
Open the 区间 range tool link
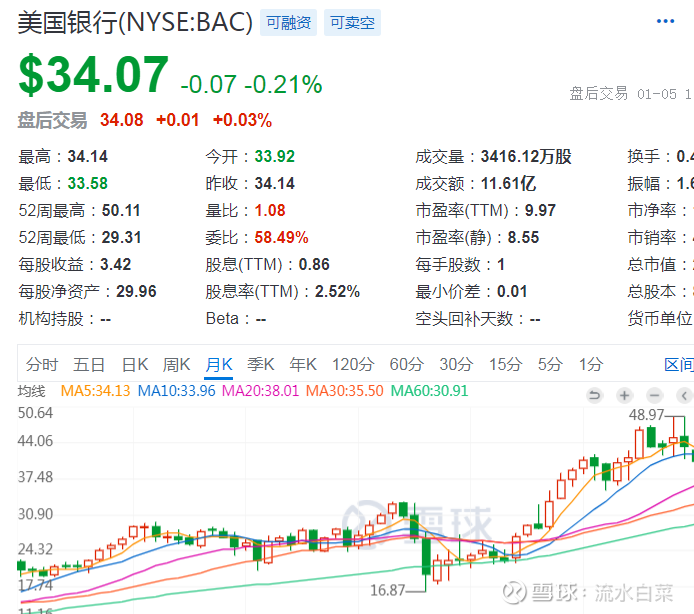679,365
